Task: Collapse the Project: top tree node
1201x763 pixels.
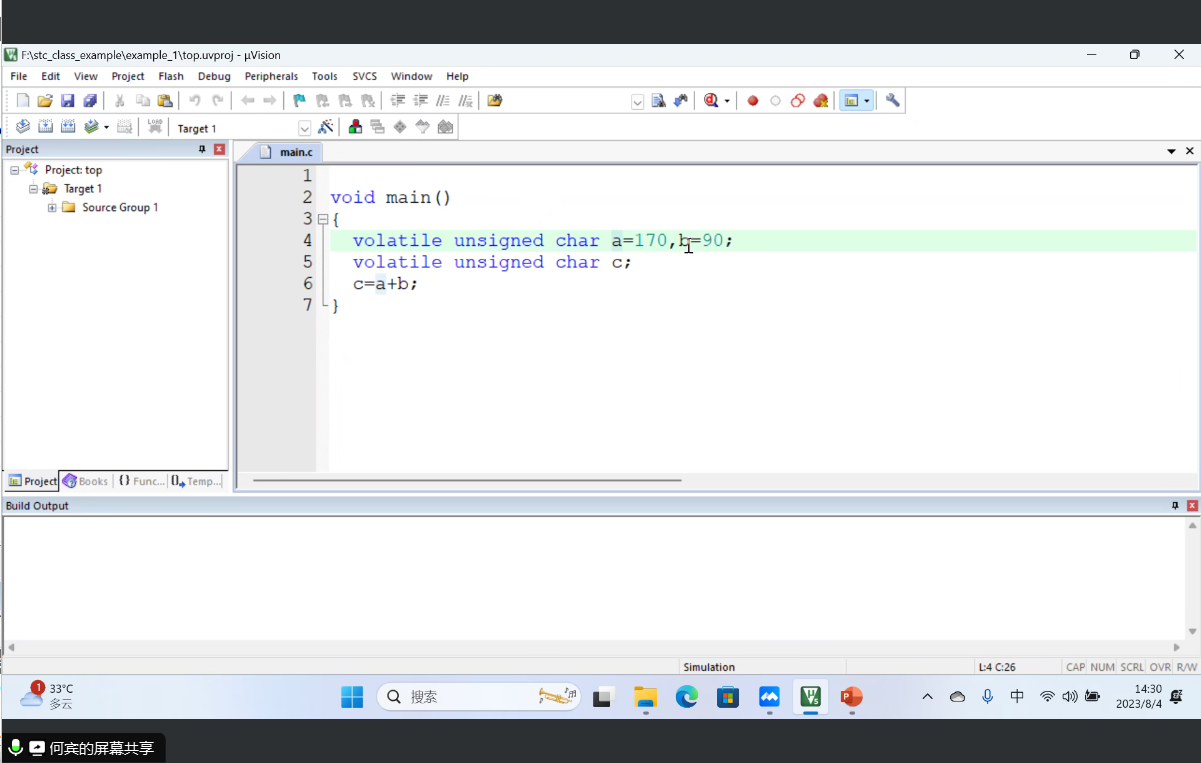Action: tap(15, 170)
